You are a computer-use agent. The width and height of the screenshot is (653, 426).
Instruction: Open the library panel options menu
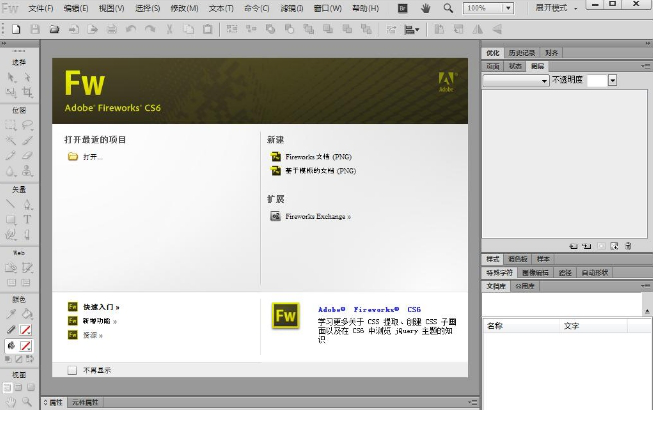[x=646, y=286]
